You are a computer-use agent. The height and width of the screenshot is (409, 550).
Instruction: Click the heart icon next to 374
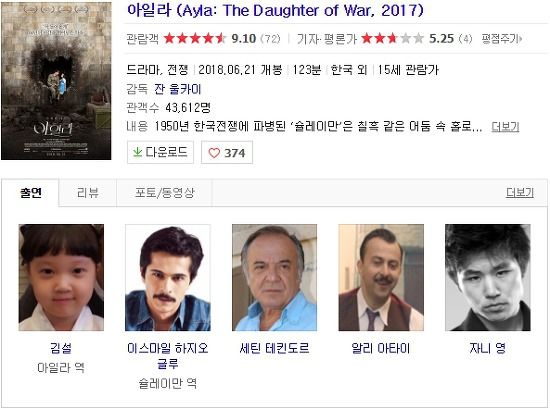tap(214, 153)
